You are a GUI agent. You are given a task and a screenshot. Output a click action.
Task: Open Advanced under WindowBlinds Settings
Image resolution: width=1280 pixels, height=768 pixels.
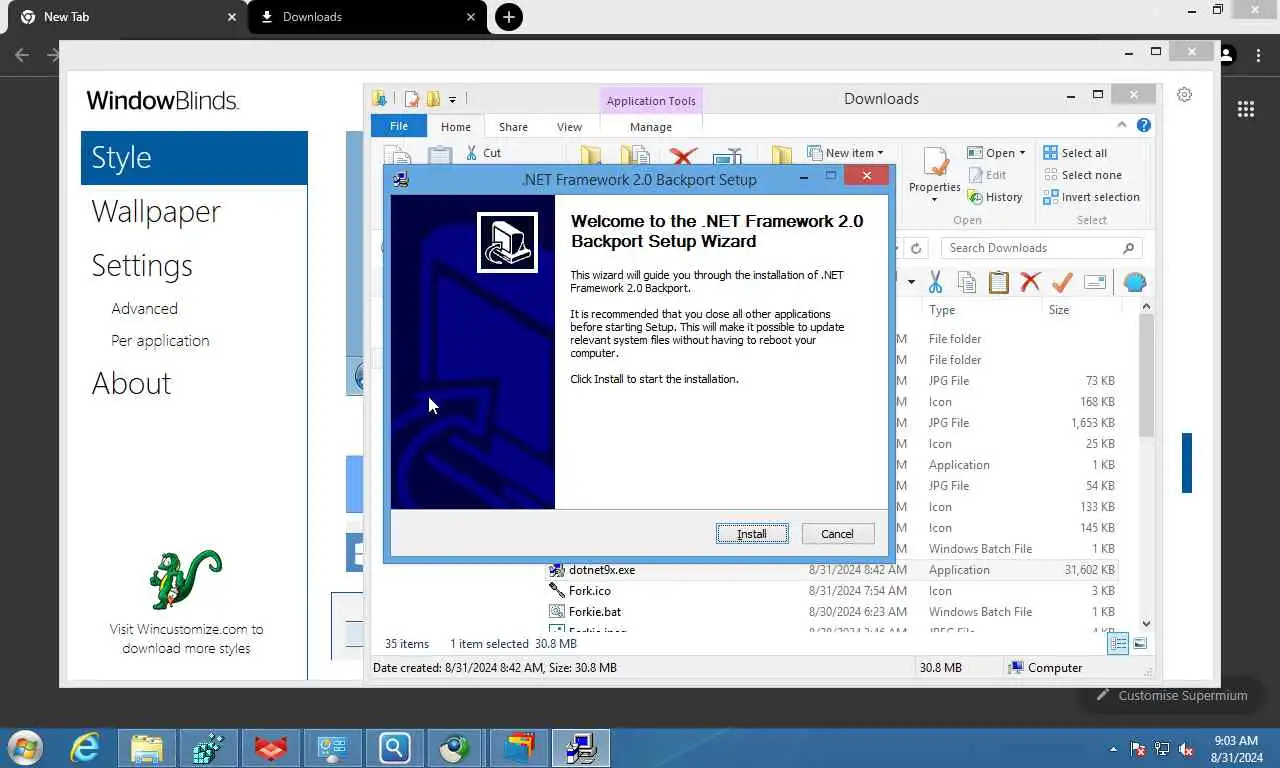(x=145, y=309)
